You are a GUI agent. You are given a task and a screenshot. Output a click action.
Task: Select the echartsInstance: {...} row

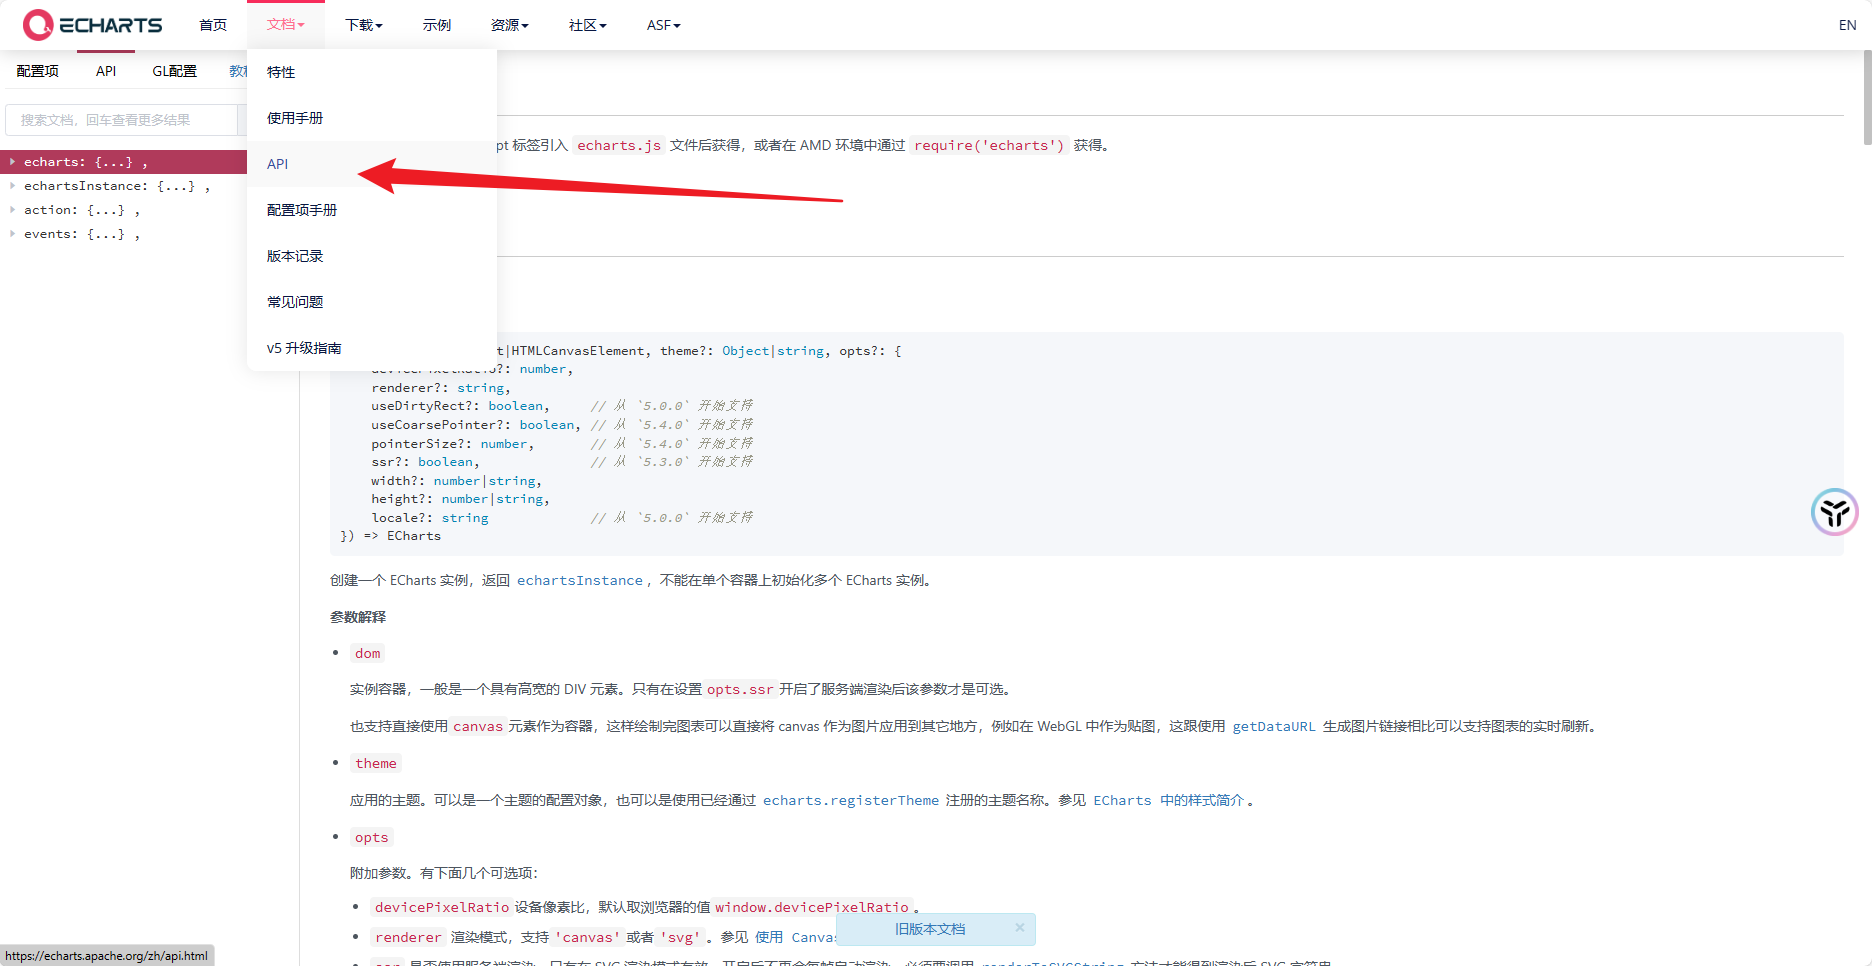124,186
